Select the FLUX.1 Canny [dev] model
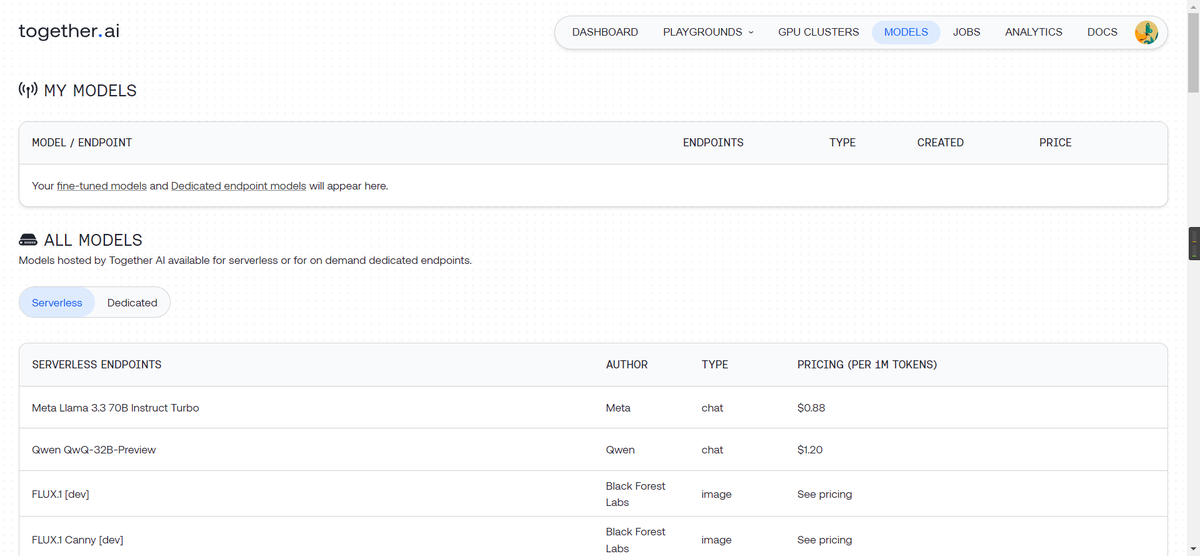Screen dimensions: 1200x556 click(x=77, y=540)
